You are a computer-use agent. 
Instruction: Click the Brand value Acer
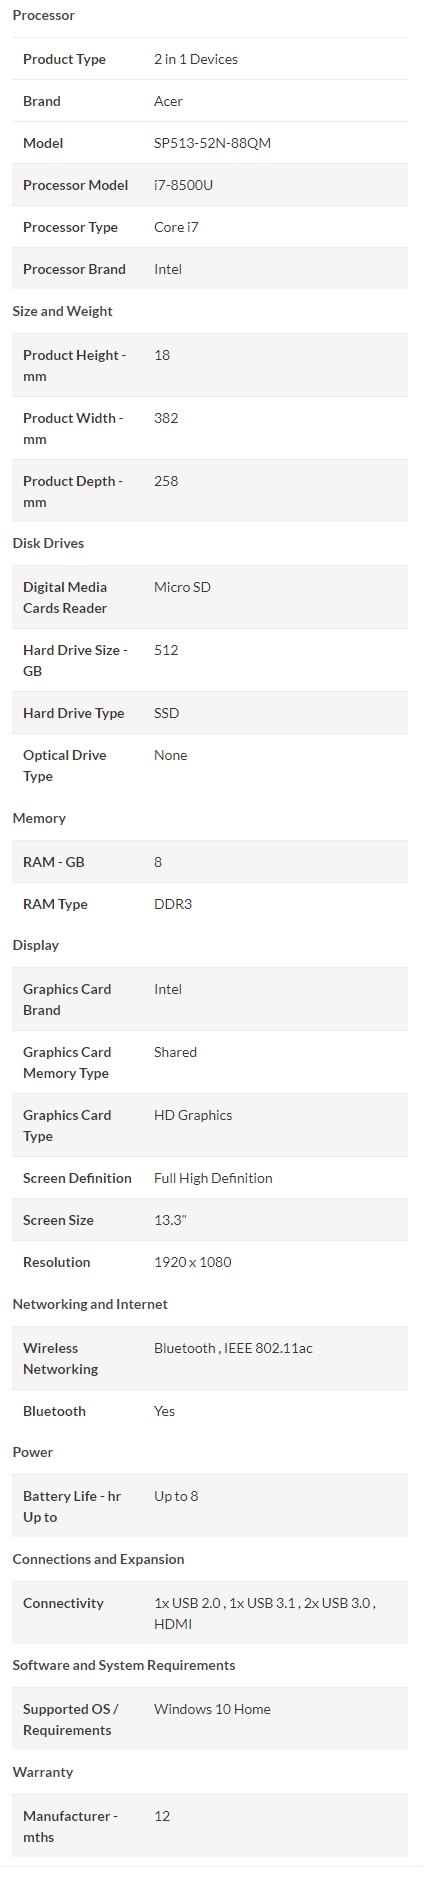[x=168, y=101]
